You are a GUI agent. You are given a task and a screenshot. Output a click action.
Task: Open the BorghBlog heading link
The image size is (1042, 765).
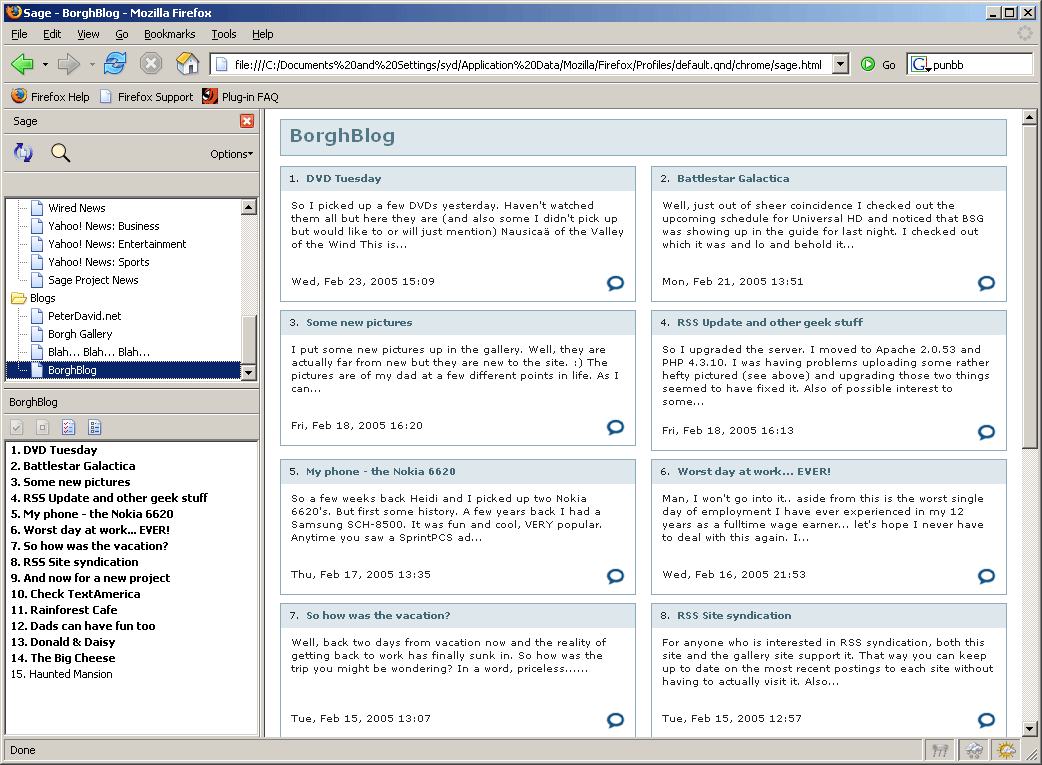click(342, 136)
